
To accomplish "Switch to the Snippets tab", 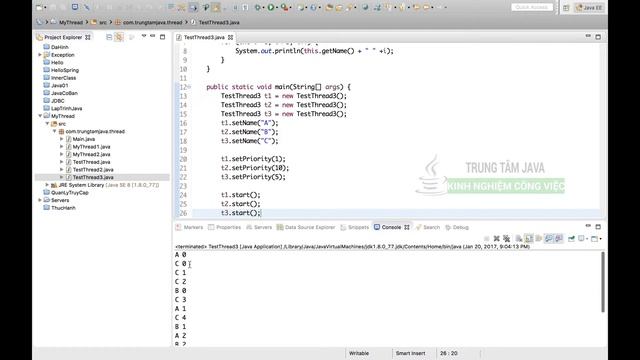I will pyautogui.click(x=354, y=227).
